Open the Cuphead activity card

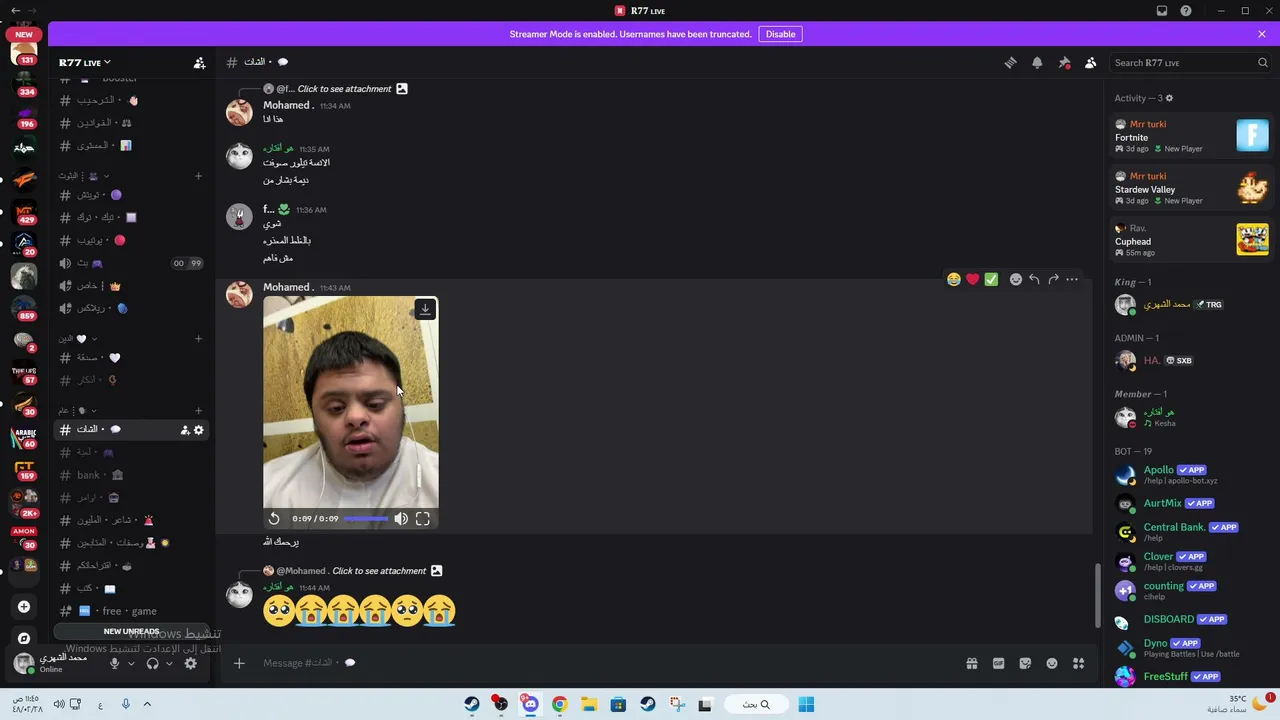click(x=1191, y=240)
